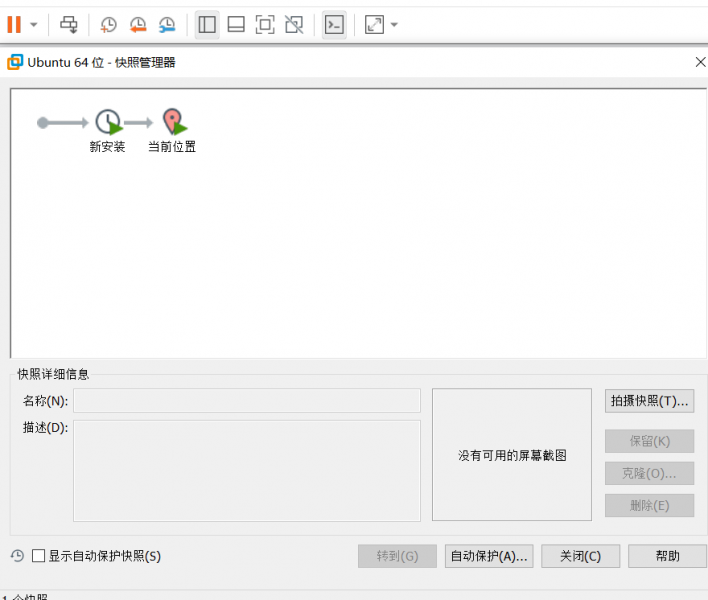
Task: Open snapshot manager icon in toolbar
Action: point(167,25)
